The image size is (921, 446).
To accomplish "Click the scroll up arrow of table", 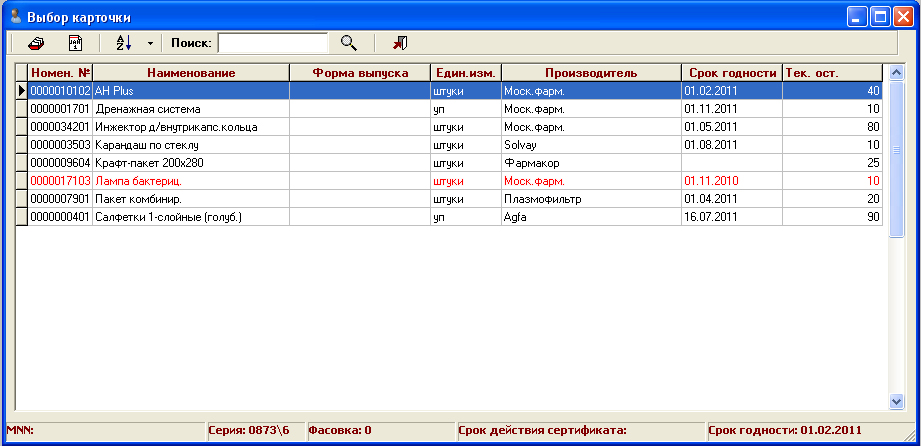I will [x=896, y=73].
